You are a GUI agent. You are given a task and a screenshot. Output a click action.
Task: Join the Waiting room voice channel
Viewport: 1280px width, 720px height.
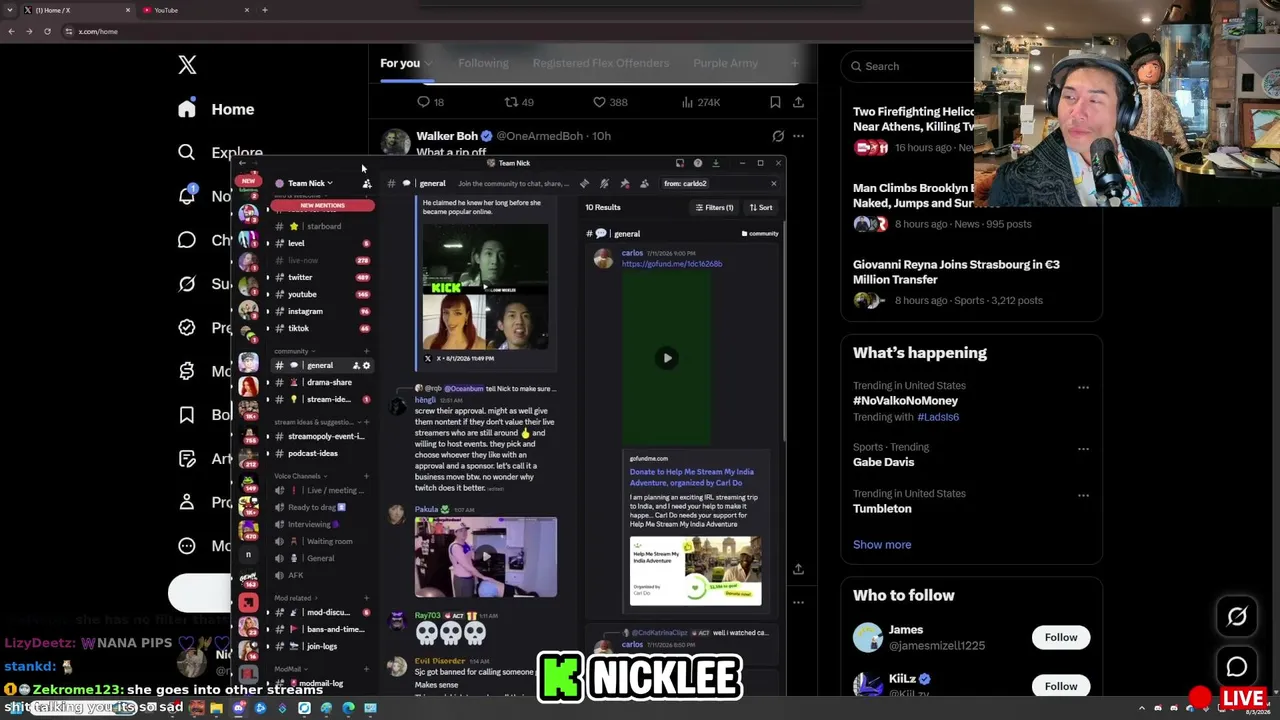[322, 542]
